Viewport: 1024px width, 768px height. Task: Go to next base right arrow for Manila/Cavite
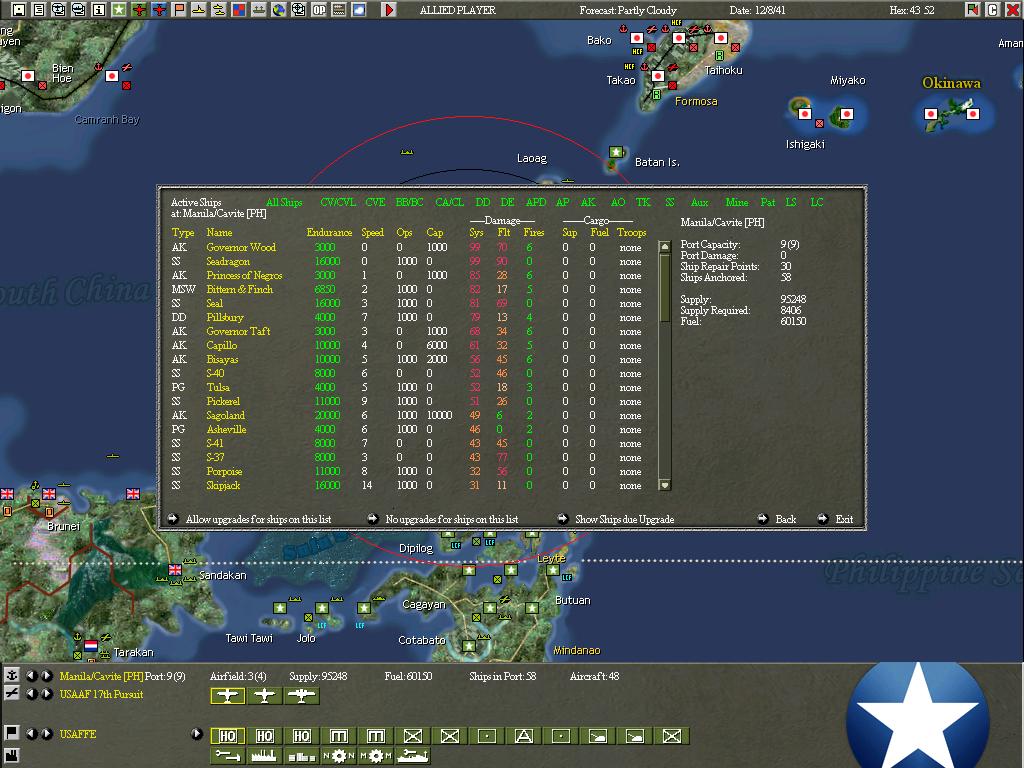tap(46, 676)
